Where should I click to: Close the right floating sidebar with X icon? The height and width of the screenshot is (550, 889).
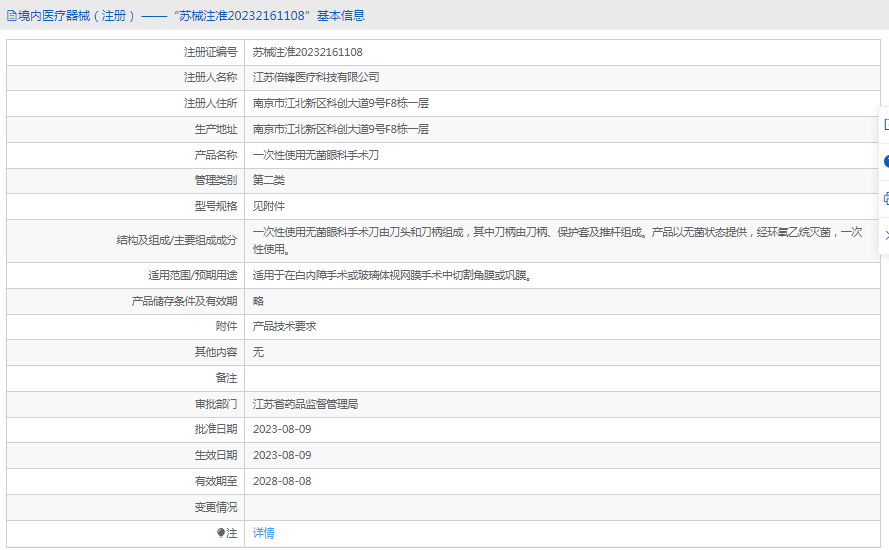[885, 234]
